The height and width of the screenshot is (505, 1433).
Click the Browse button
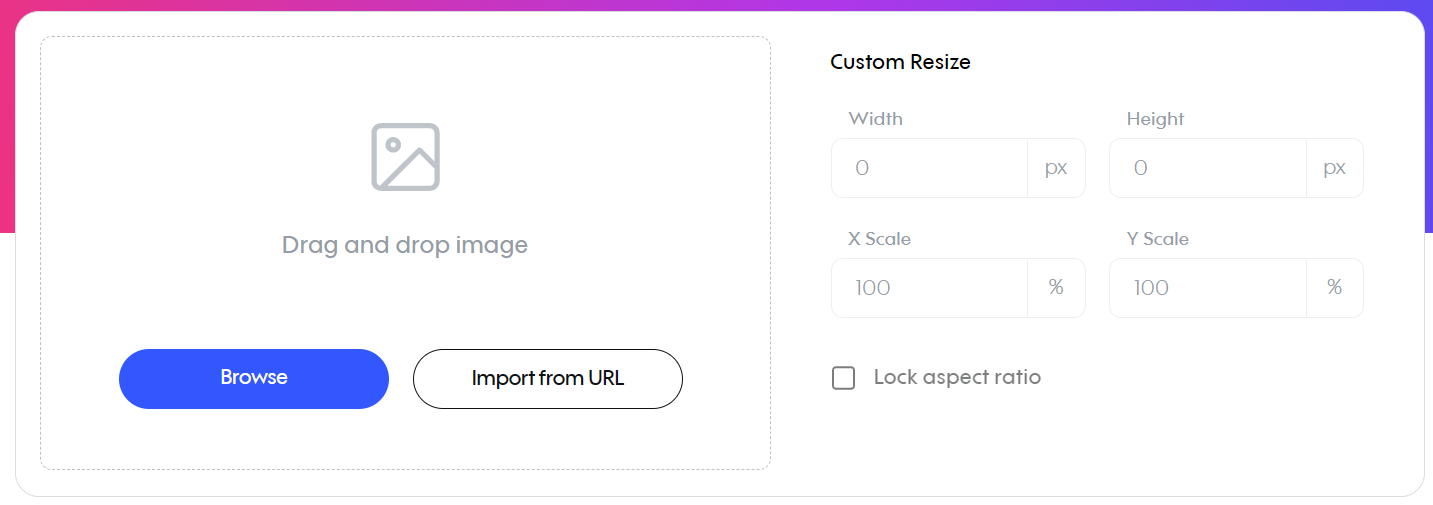coord(254,379)
